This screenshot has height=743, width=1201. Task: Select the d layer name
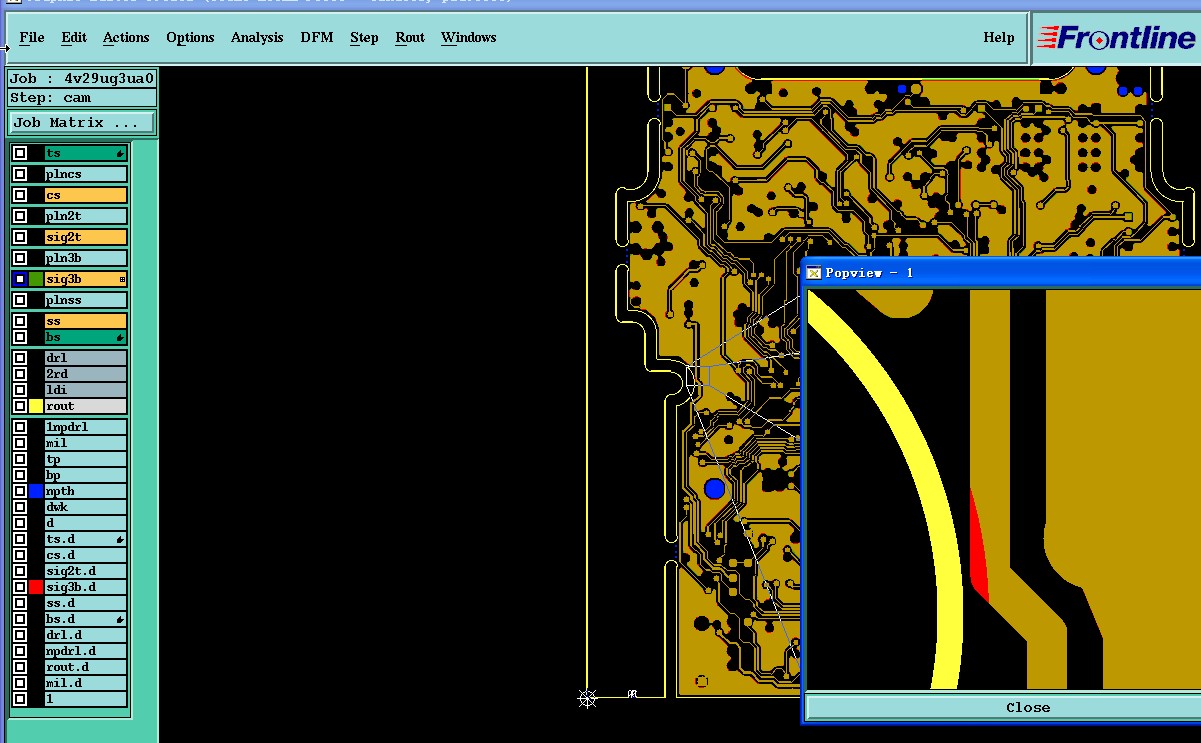(x=86, y=523)
